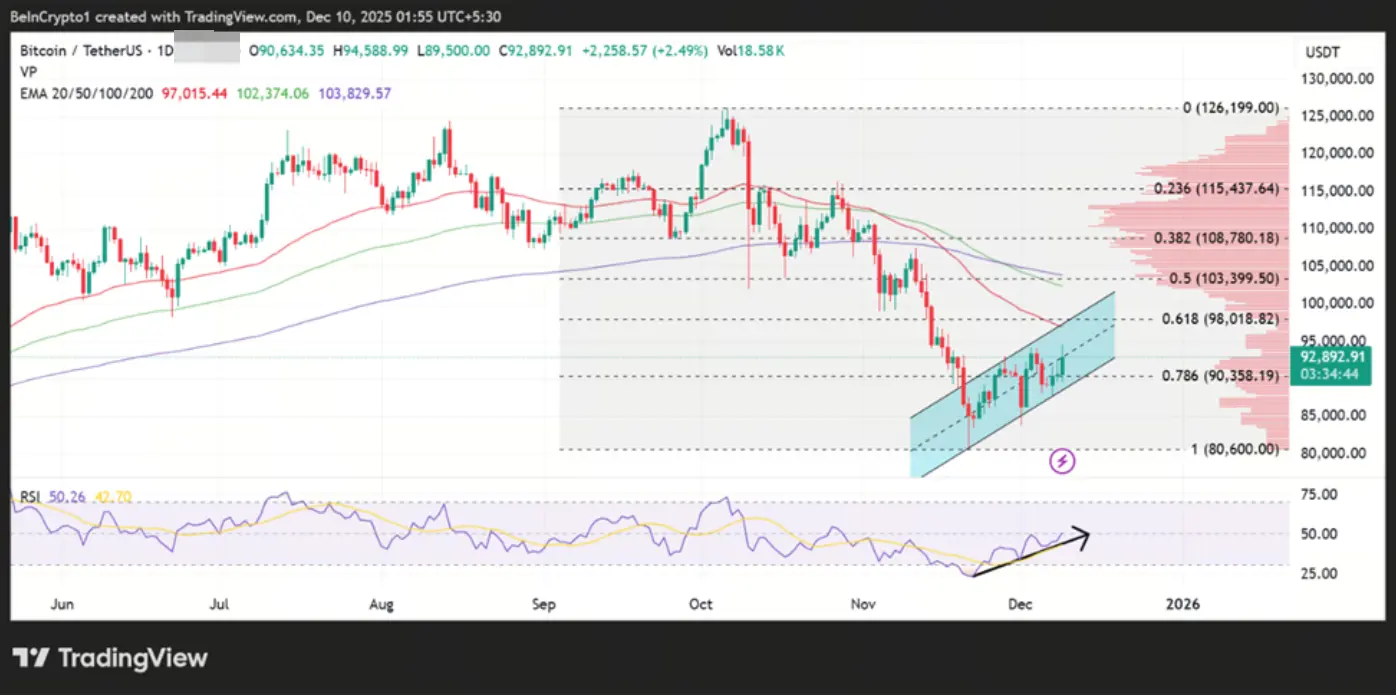The image size is (1396, 696).
Task: Click the 85,000.00 price axis label
Action: (x=1332, y=415)
